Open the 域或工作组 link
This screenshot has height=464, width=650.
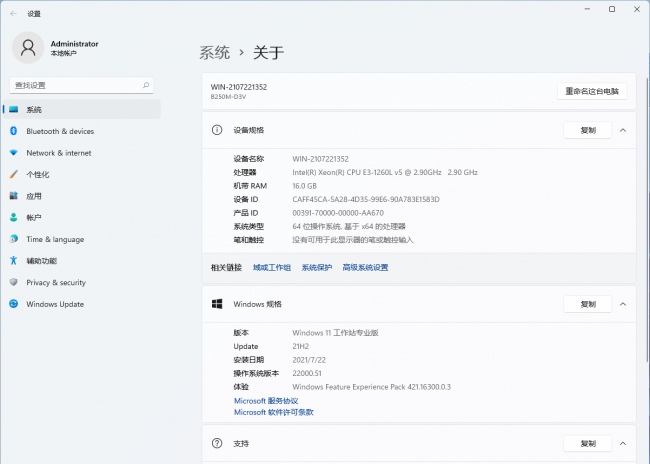pos(272,267)
